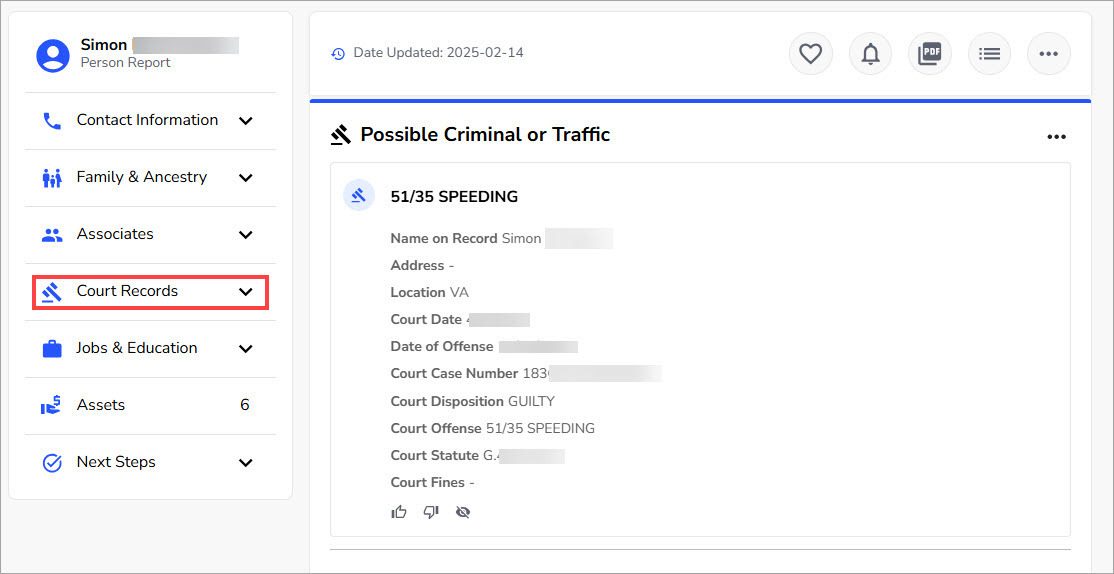Open the list view icon
1114x574 pixels.
989,54
